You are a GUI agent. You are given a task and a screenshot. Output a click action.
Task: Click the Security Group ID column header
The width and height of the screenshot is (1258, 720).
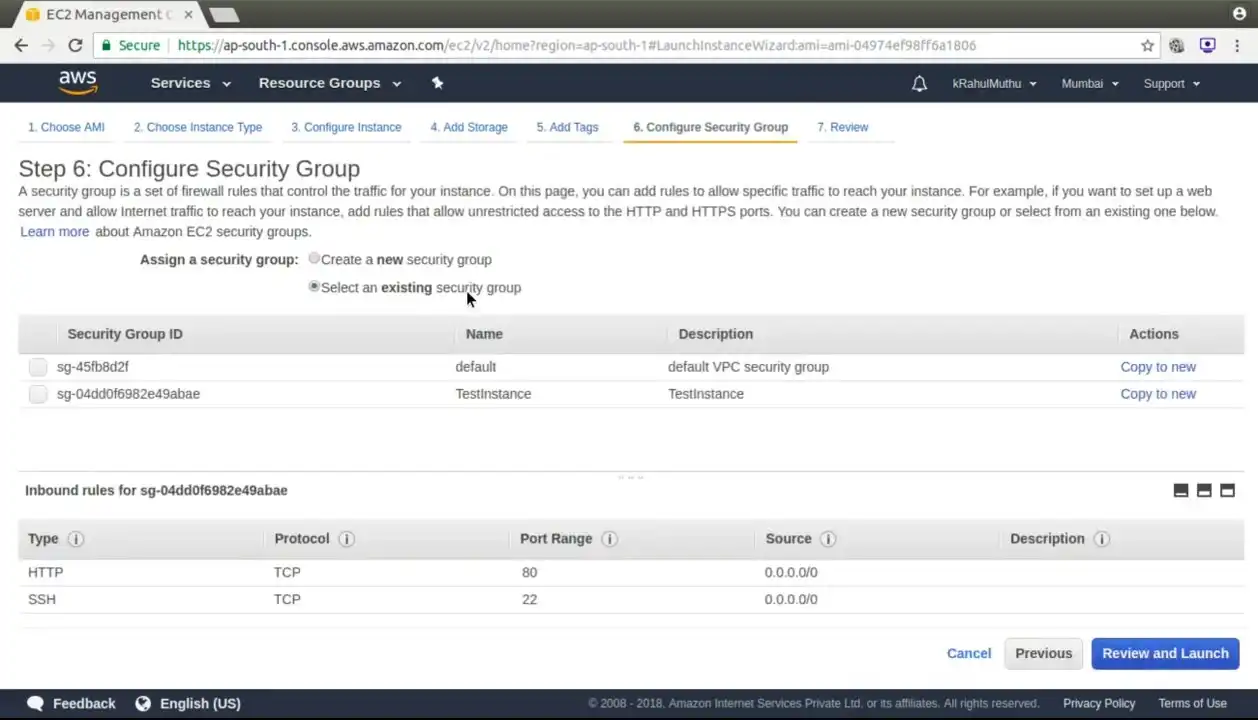(x=125, y=334)
